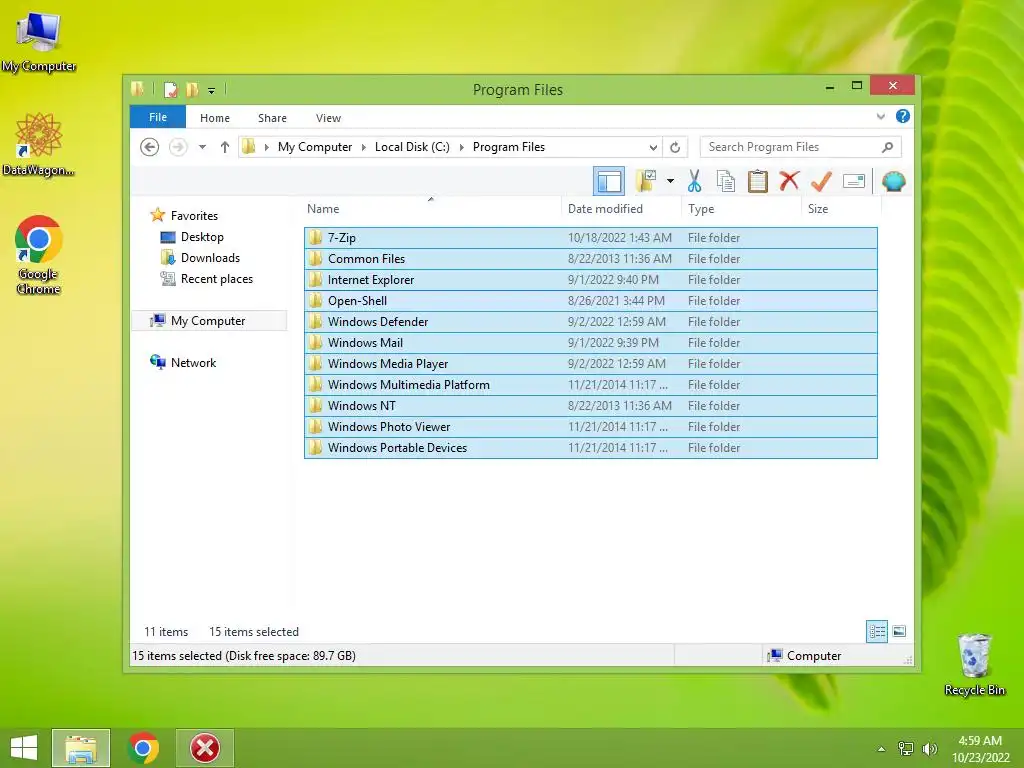Click the Rename icon in toolbar

854,181
